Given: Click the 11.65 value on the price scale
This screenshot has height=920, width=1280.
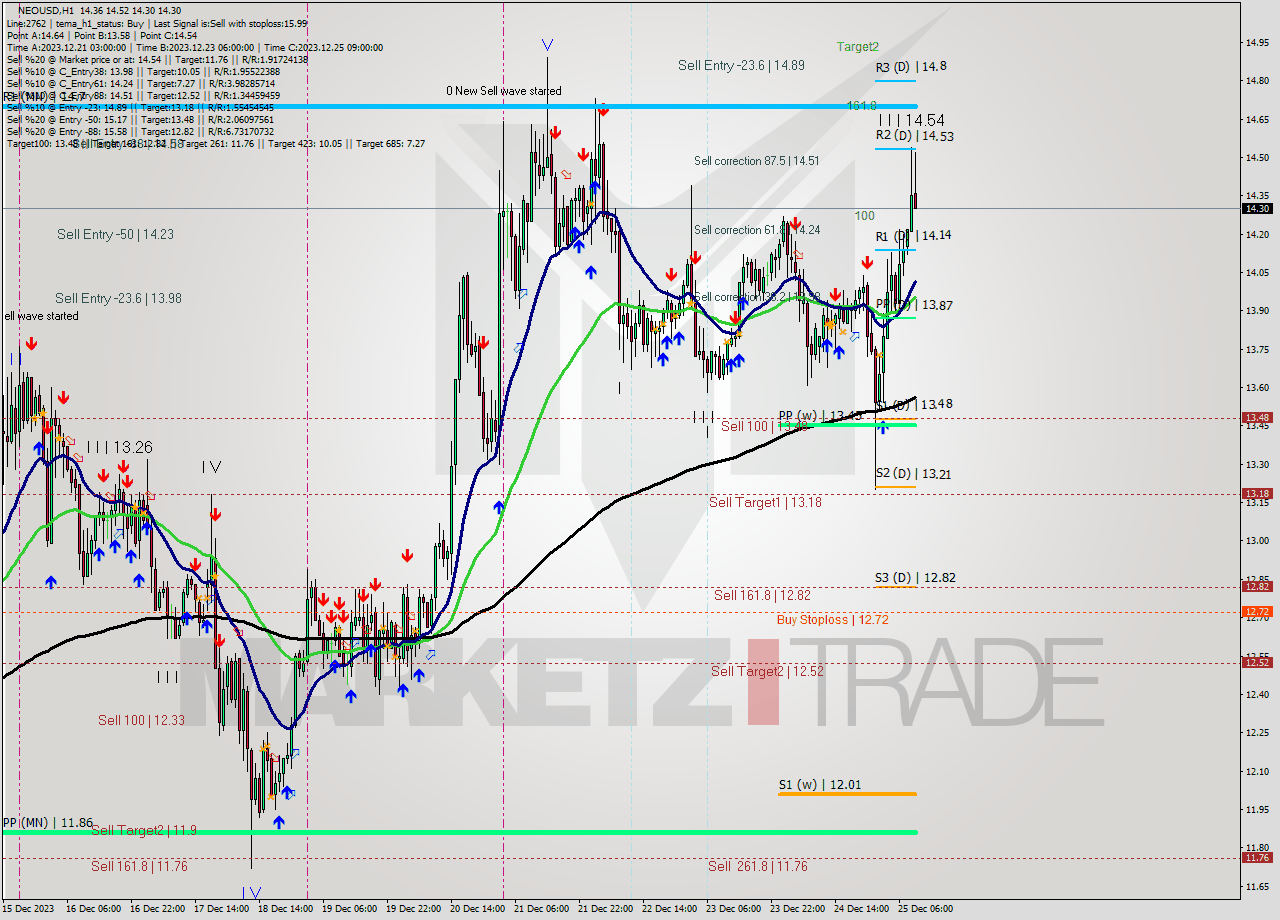Looking at the screenshot, I should 1257,887.
